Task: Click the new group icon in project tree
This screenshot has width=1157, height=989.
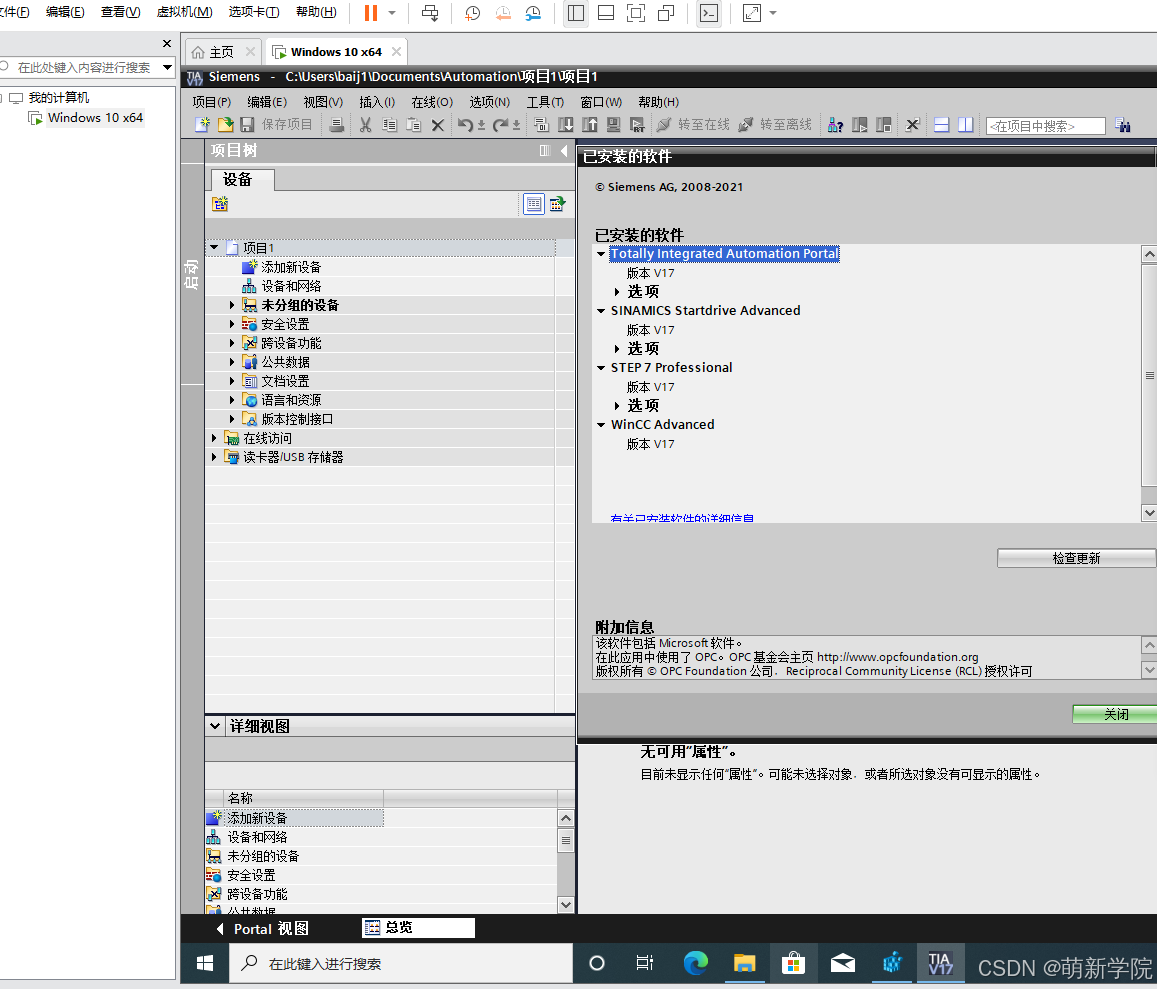Action: [x=220, y=204]
